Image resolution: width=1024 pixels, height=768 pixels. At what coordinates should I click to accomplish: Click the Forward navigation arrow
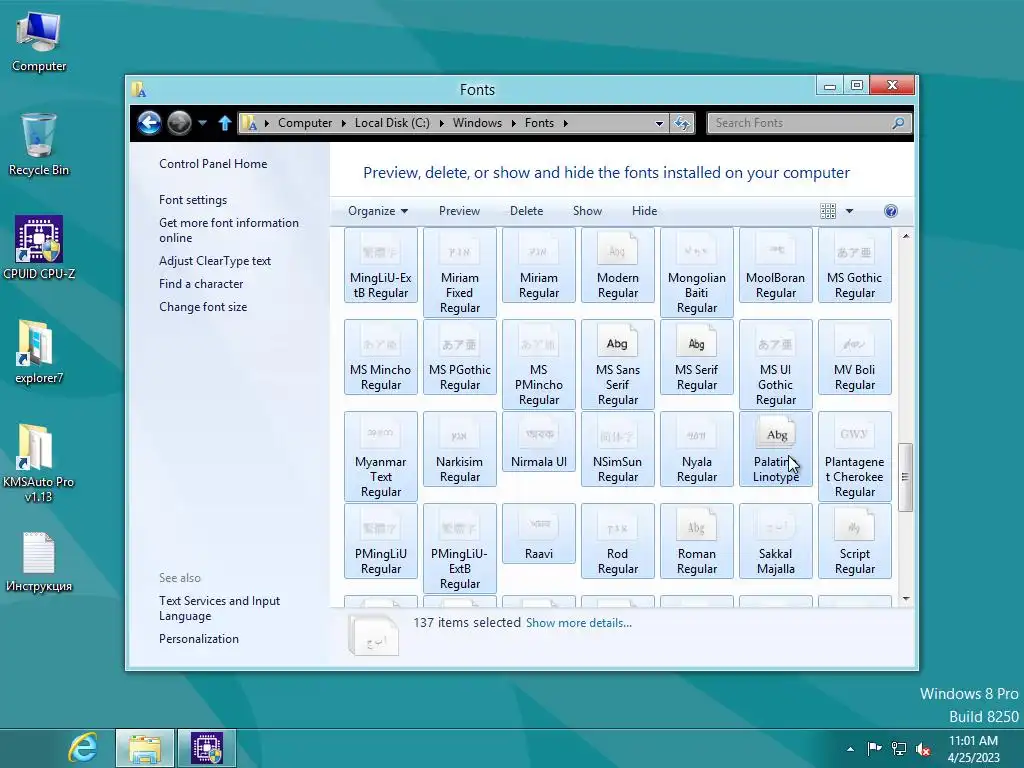point(179,122)
